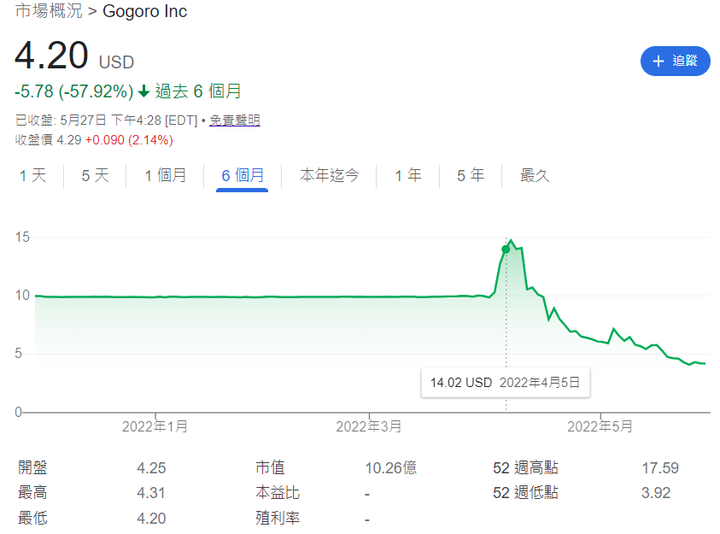Click the 14.02 USD chart tooltip
720x534 pixels.
pyautogui.click(x=505, y=382)
